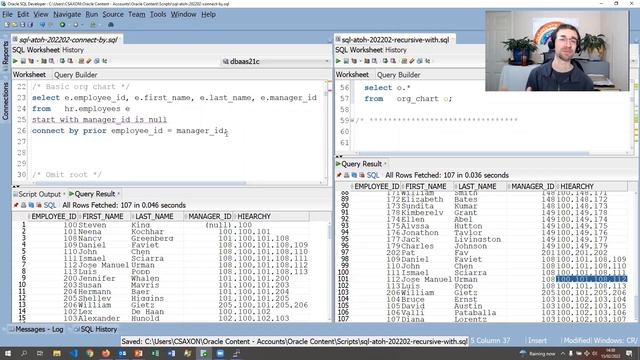Screen dimensions: 640x360
Task: Open the Team menu
Action: point(137,14)
